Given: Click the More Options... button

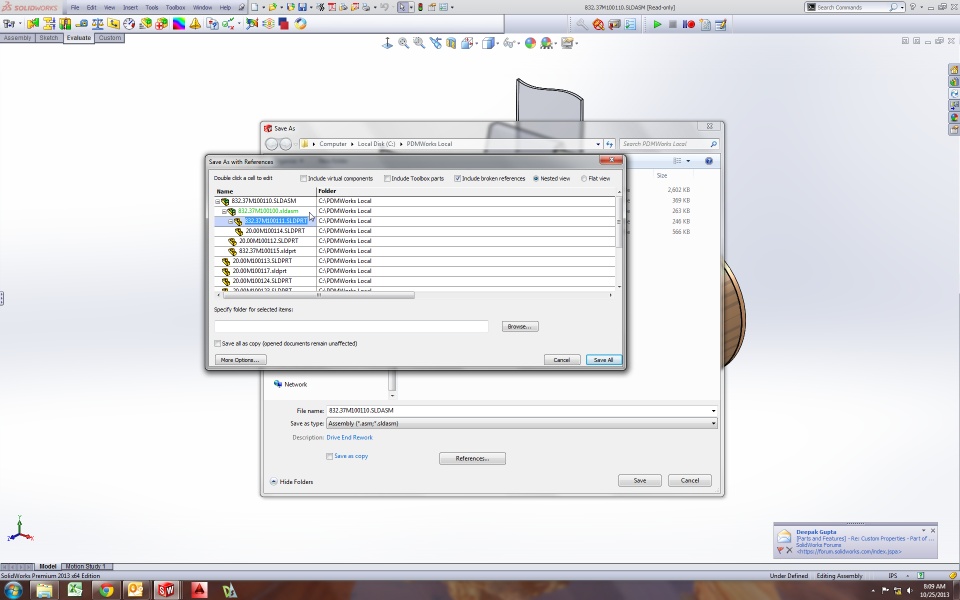Looking at the screenshot, I should pyautogui.click(x=240, y=360).
